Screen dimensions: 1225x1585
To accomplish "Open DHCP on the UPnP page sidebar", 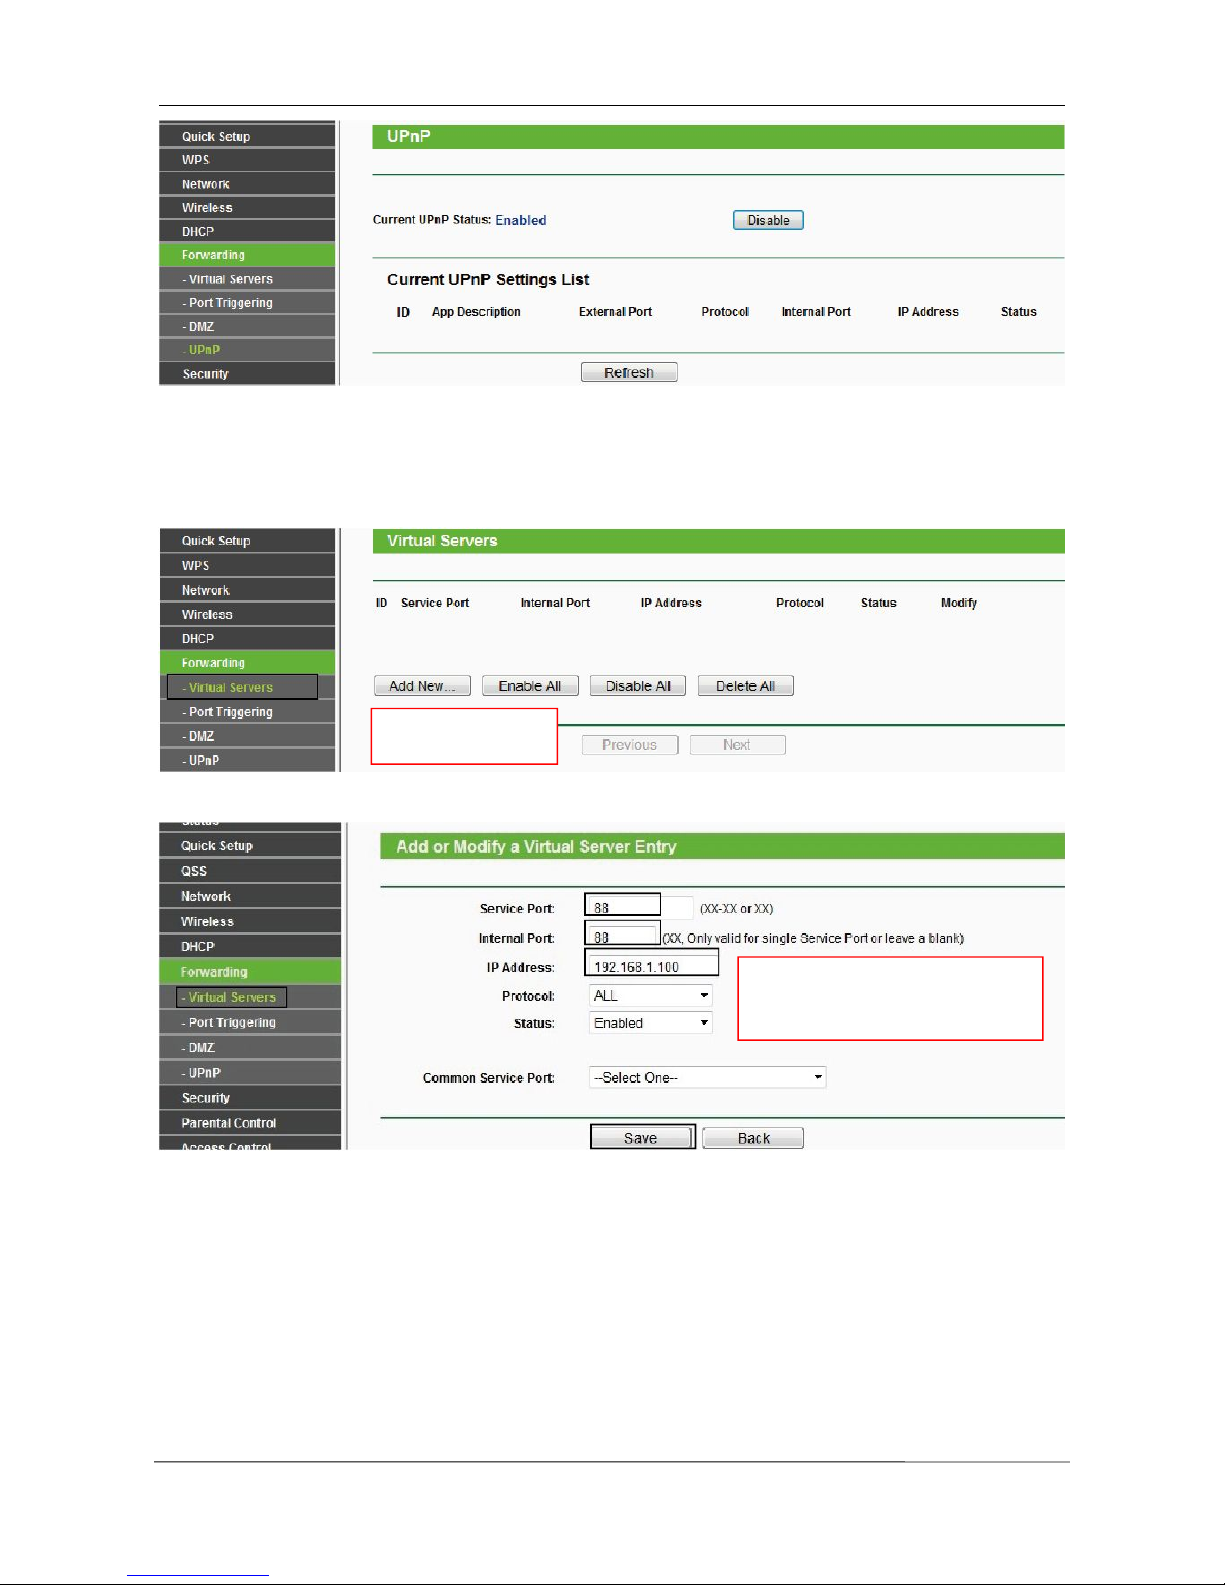I will click(247, 231).
